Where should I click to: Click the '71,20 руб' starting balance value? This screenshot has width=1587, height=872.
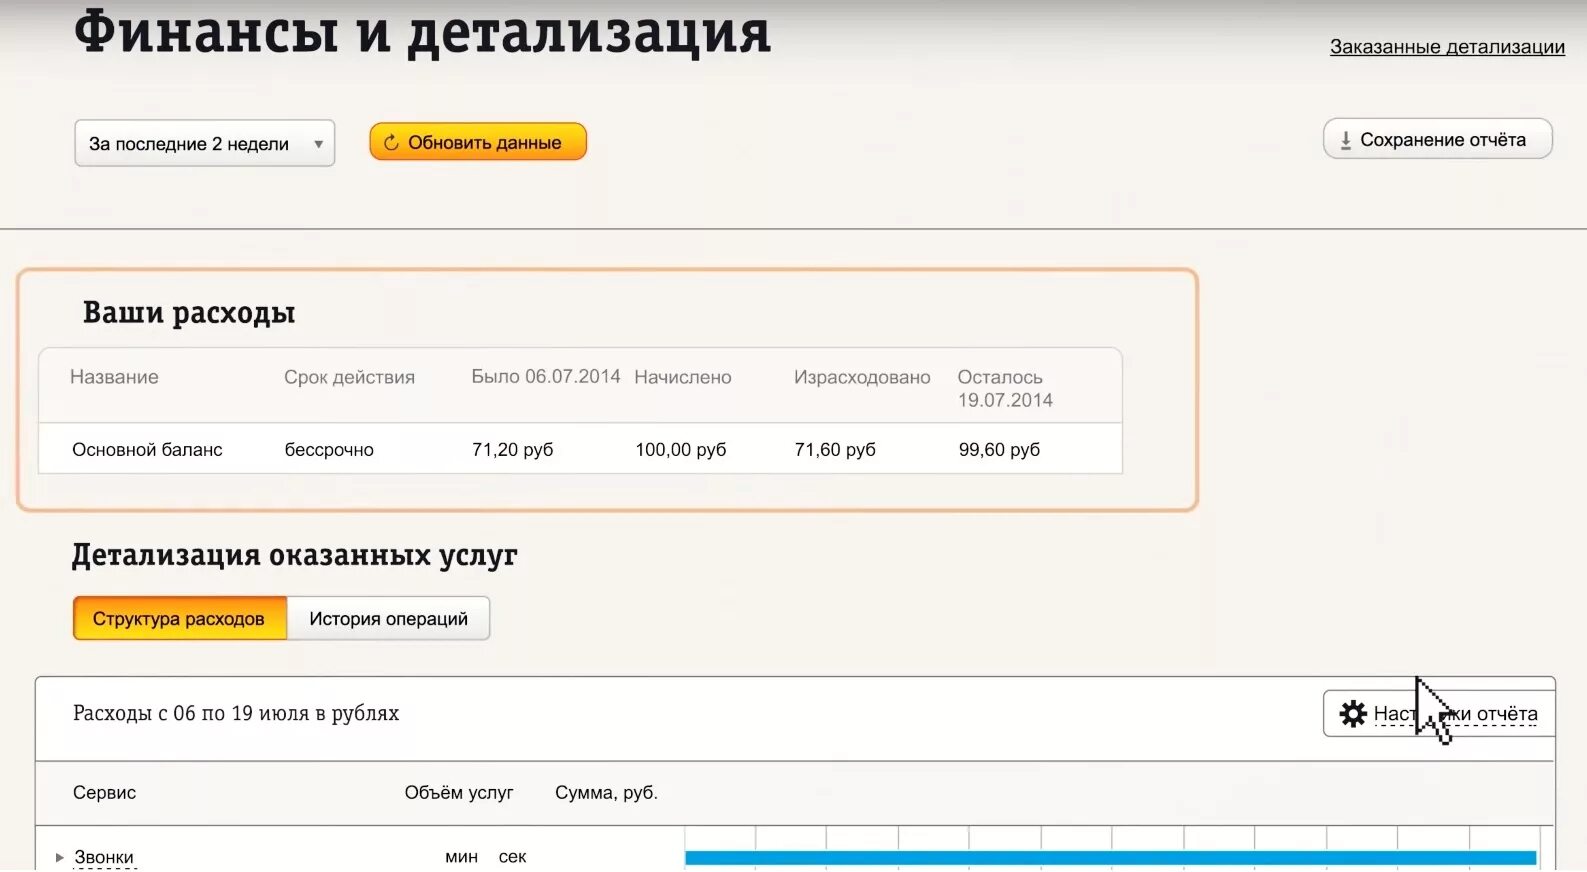pos(512,450)
